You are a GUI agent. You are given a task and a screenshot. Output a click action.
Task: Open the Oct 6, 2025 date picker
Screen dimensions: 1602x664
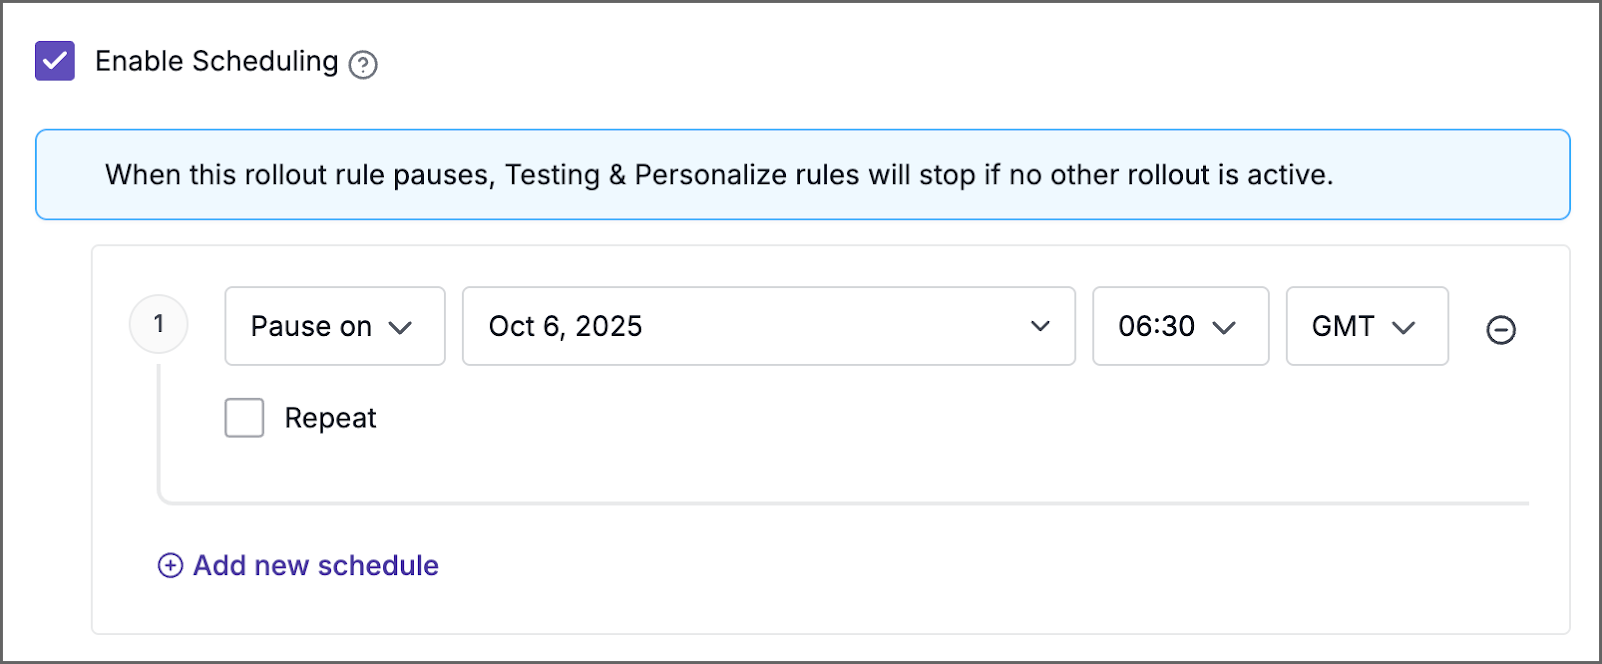pyautogui.click(x=767, y=326)
